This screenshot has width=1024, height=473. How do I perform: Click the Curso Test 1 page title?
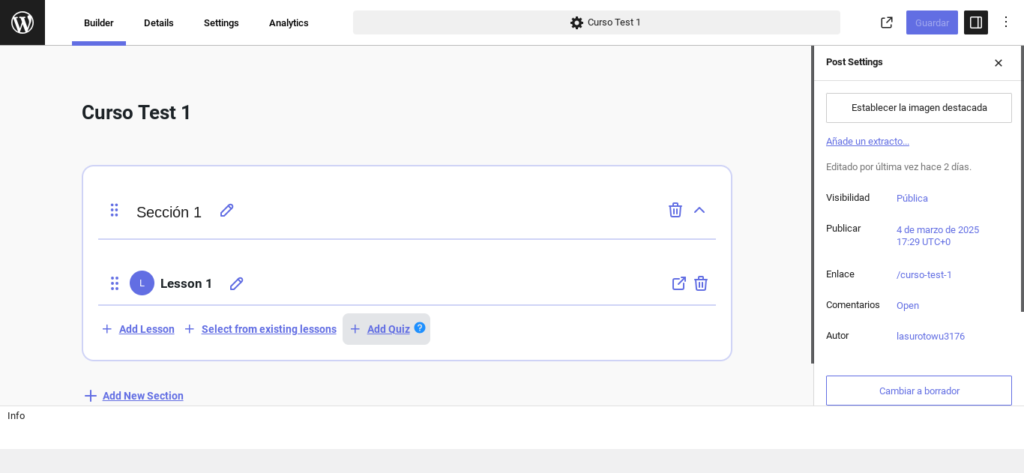136,112
